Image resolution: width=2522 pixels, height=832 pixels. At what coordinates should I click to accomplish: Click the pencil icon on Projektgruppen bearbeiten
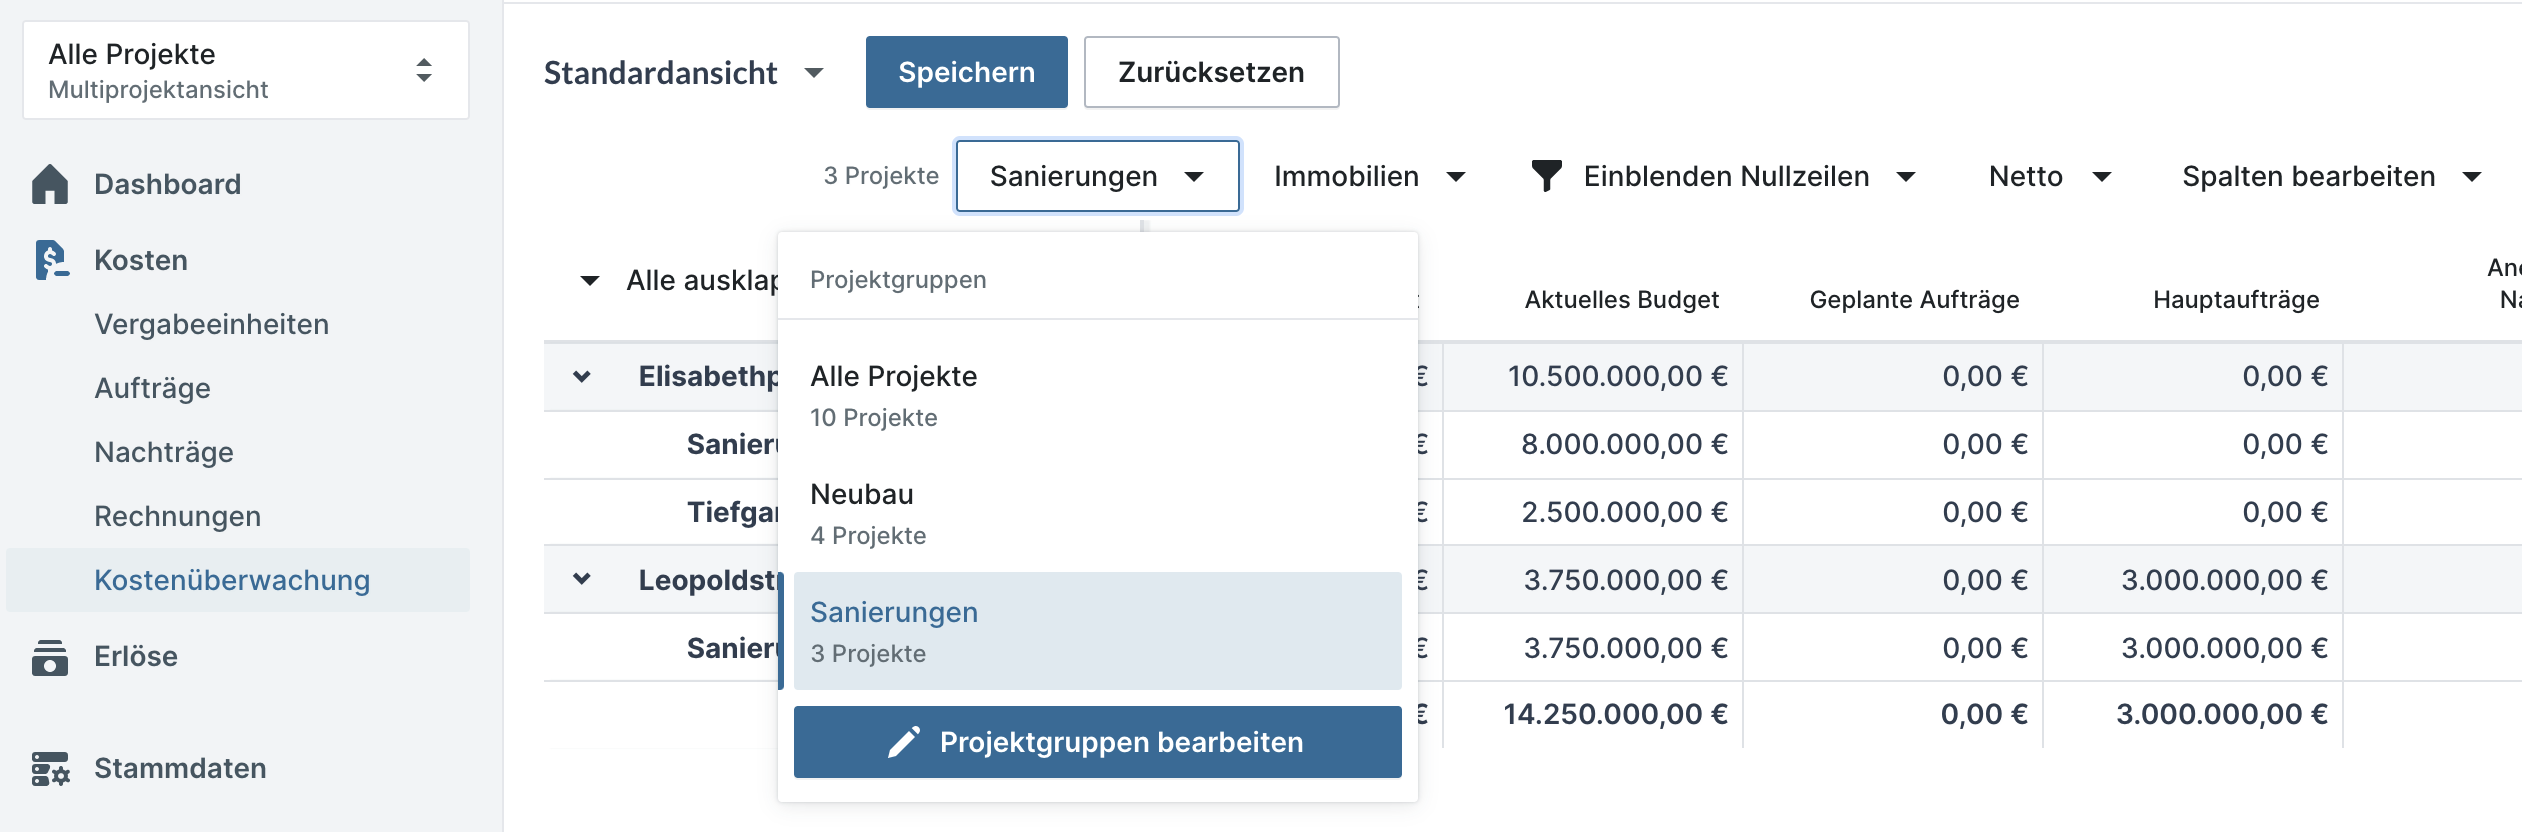[904, 742]
